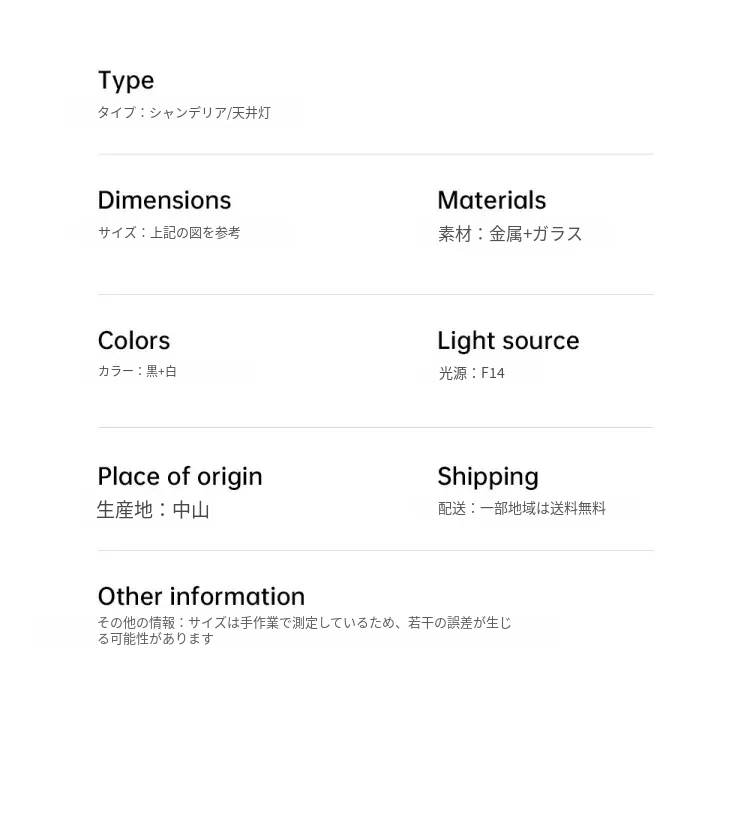Click the Other information heading
The height and width of the screenshot is (839, 750).
[201, 596]
